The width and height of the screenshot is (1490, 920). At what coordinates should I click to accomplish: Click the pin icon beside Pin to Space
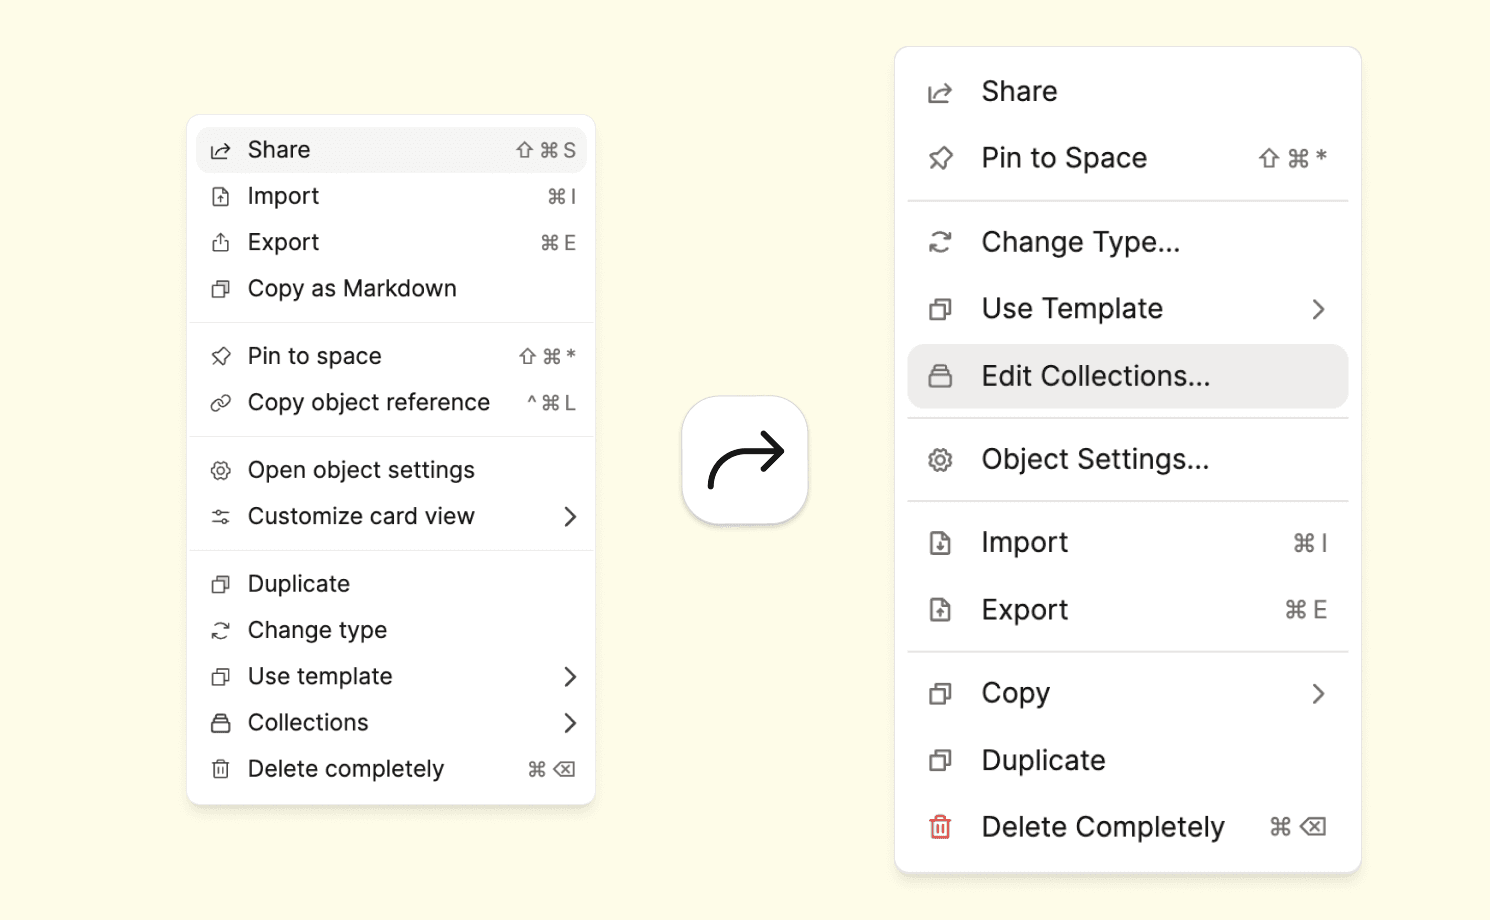pos(940,158)
